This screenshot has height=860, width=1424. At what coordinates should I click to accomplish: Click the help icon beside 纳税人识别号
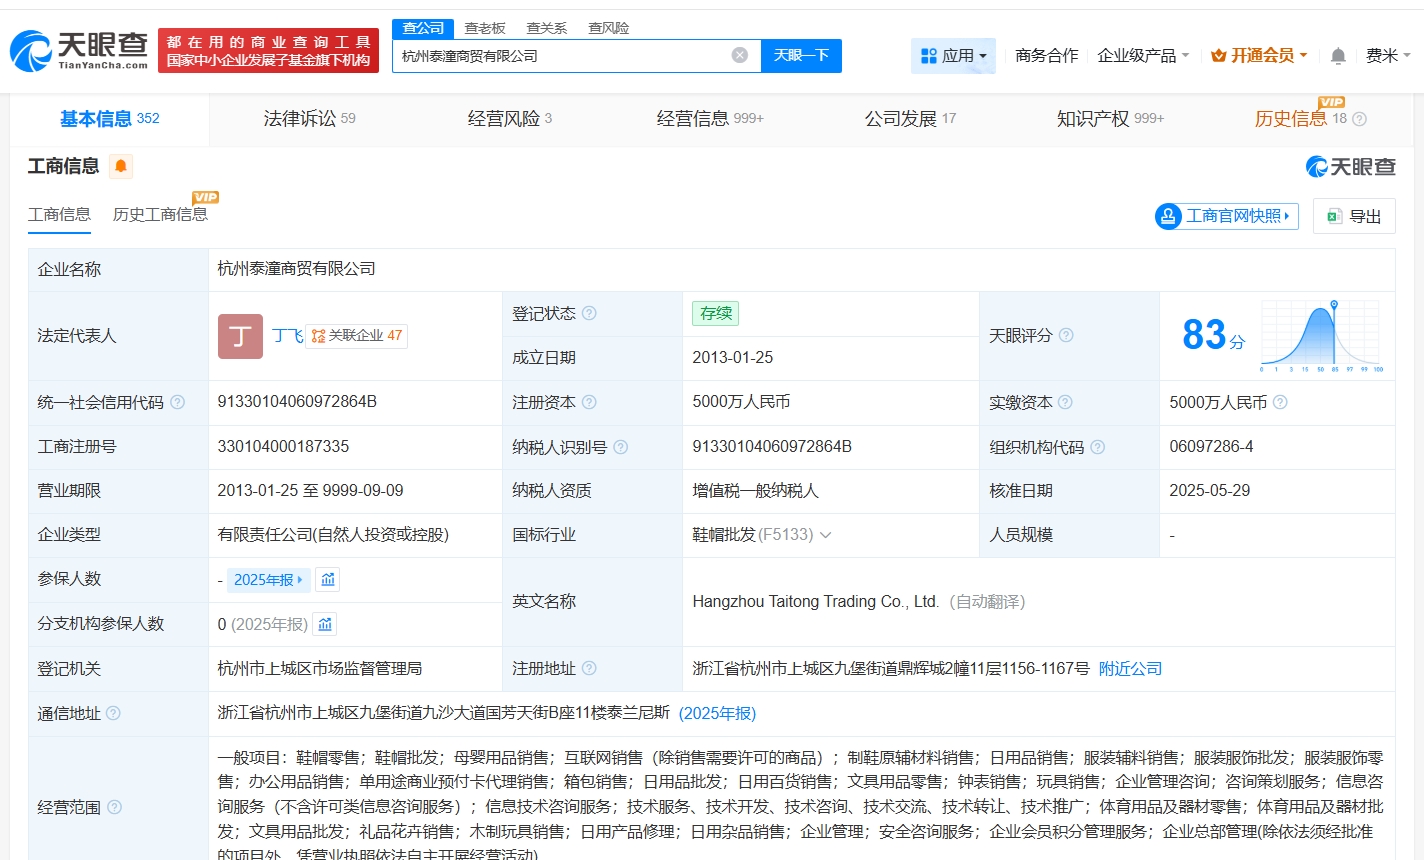point(621,447)
